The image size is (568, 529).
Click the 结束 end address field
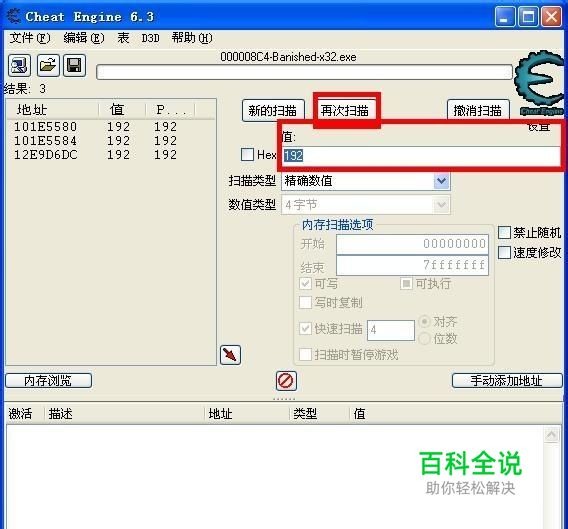pos(412,265)
